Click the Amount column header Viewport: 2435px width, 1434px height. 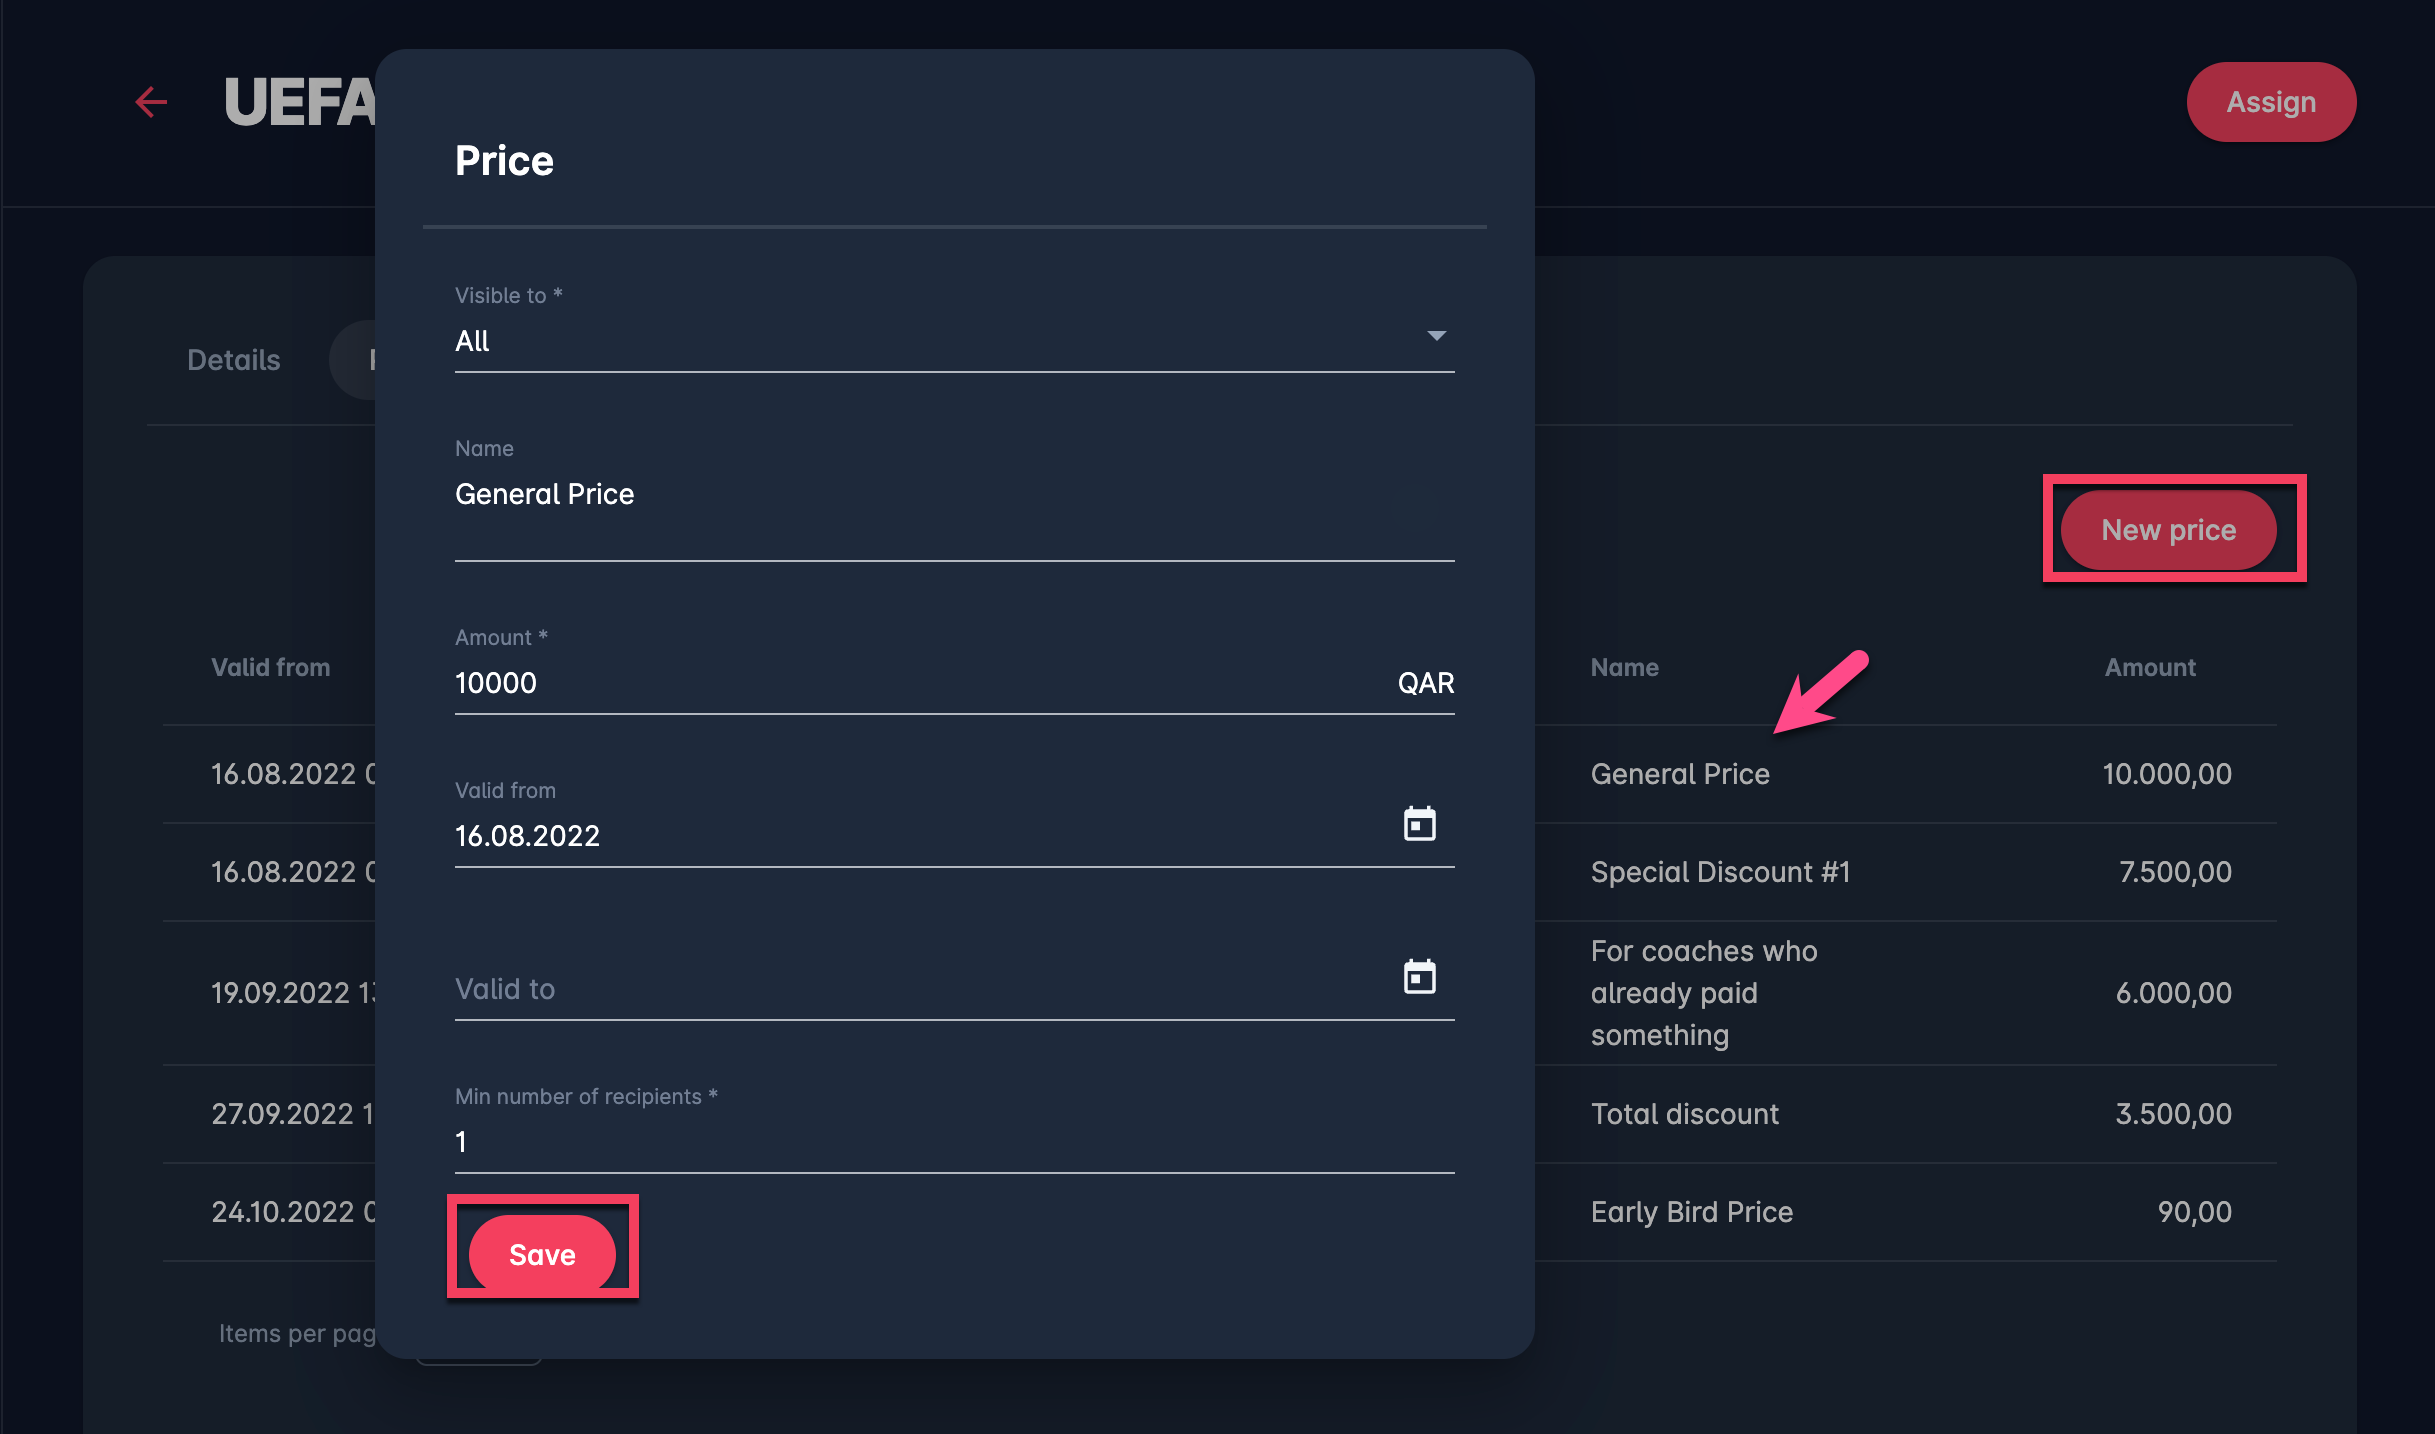(x=2149, y=668)
